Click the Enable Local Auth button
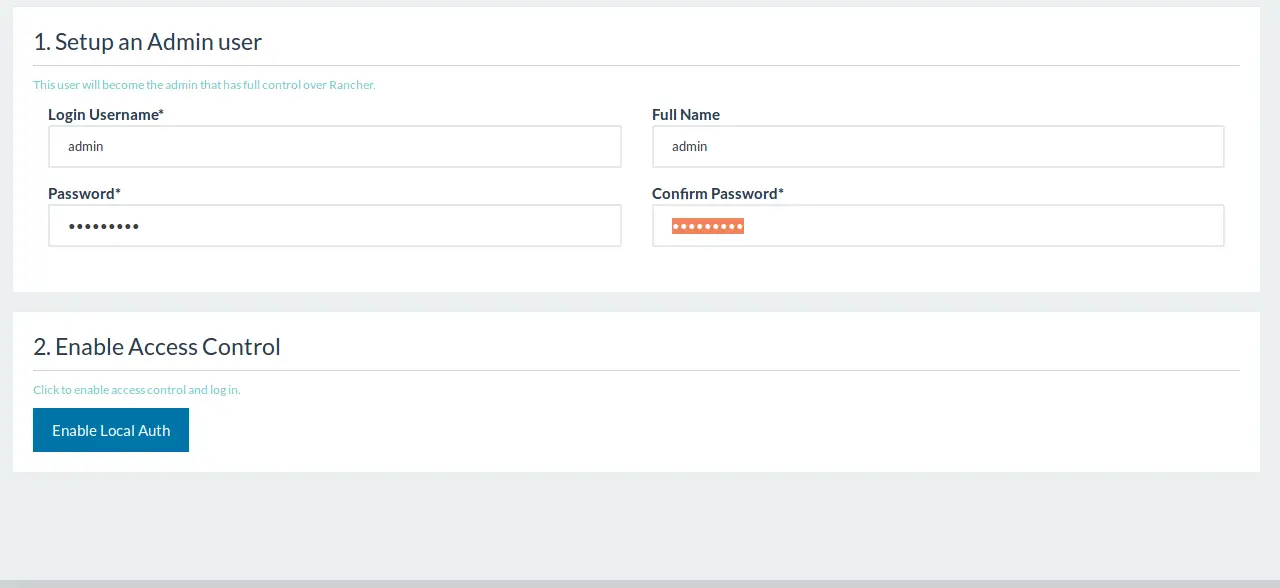 click(110, 430)
